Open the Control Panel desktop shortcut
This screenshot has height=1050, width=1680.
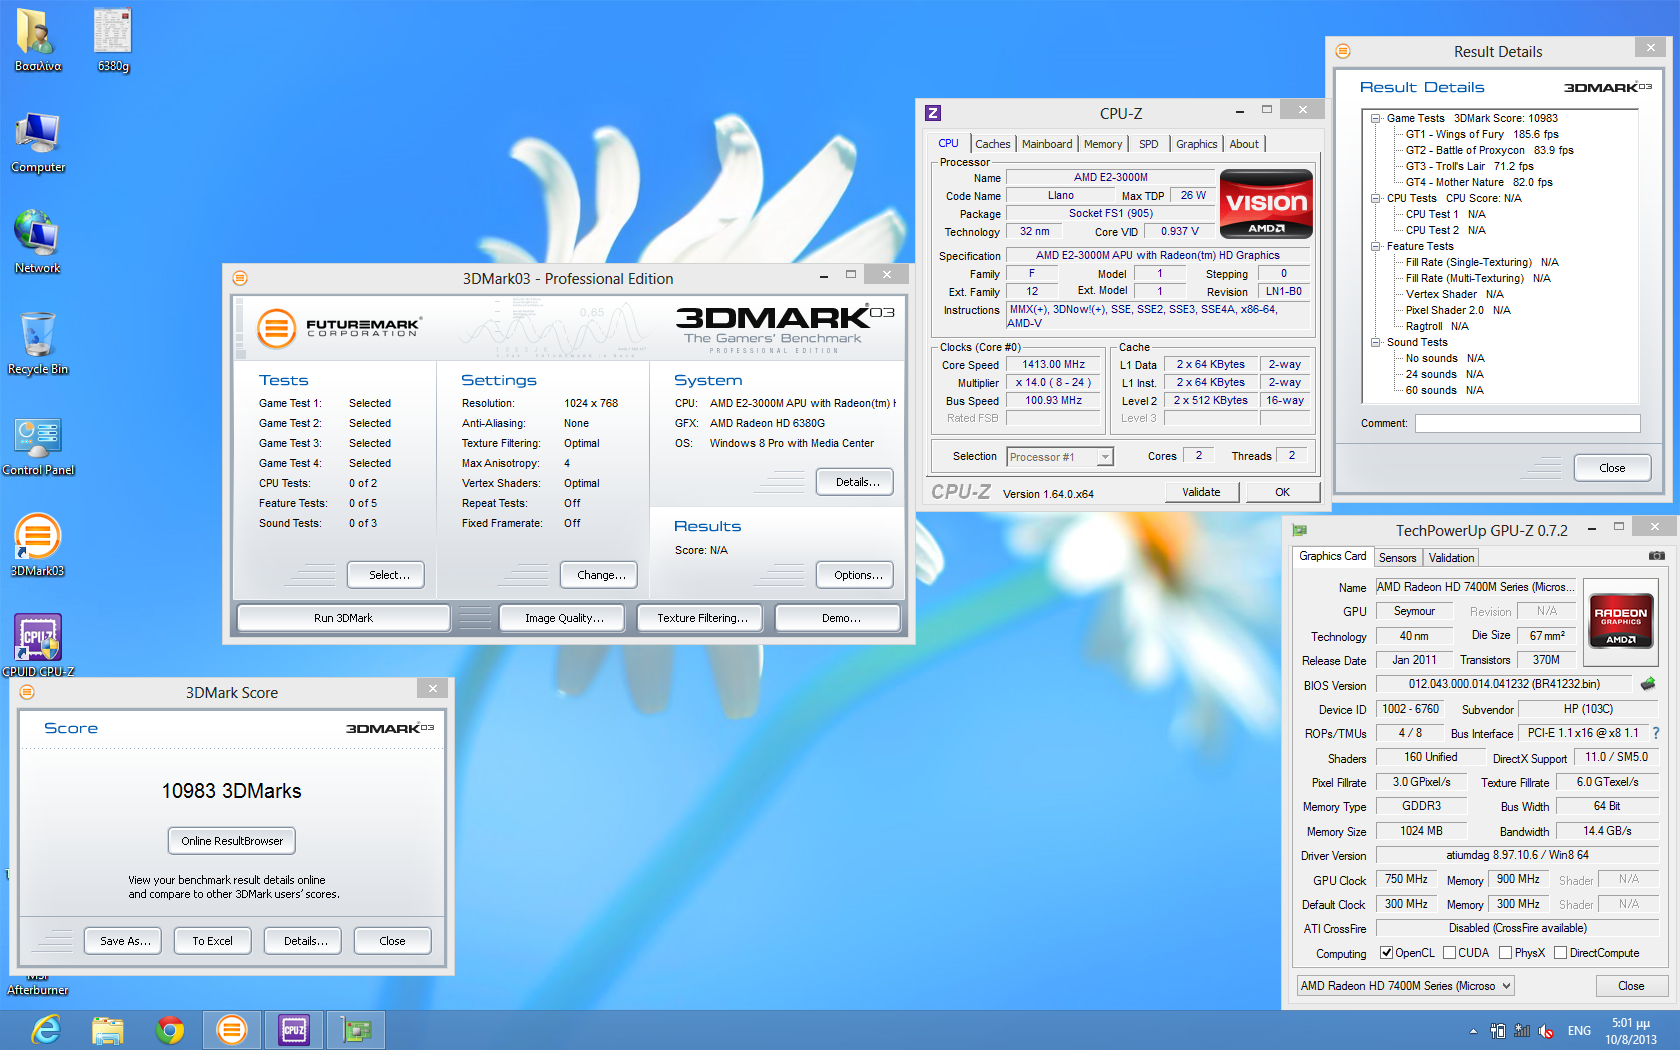coord(38,445)
